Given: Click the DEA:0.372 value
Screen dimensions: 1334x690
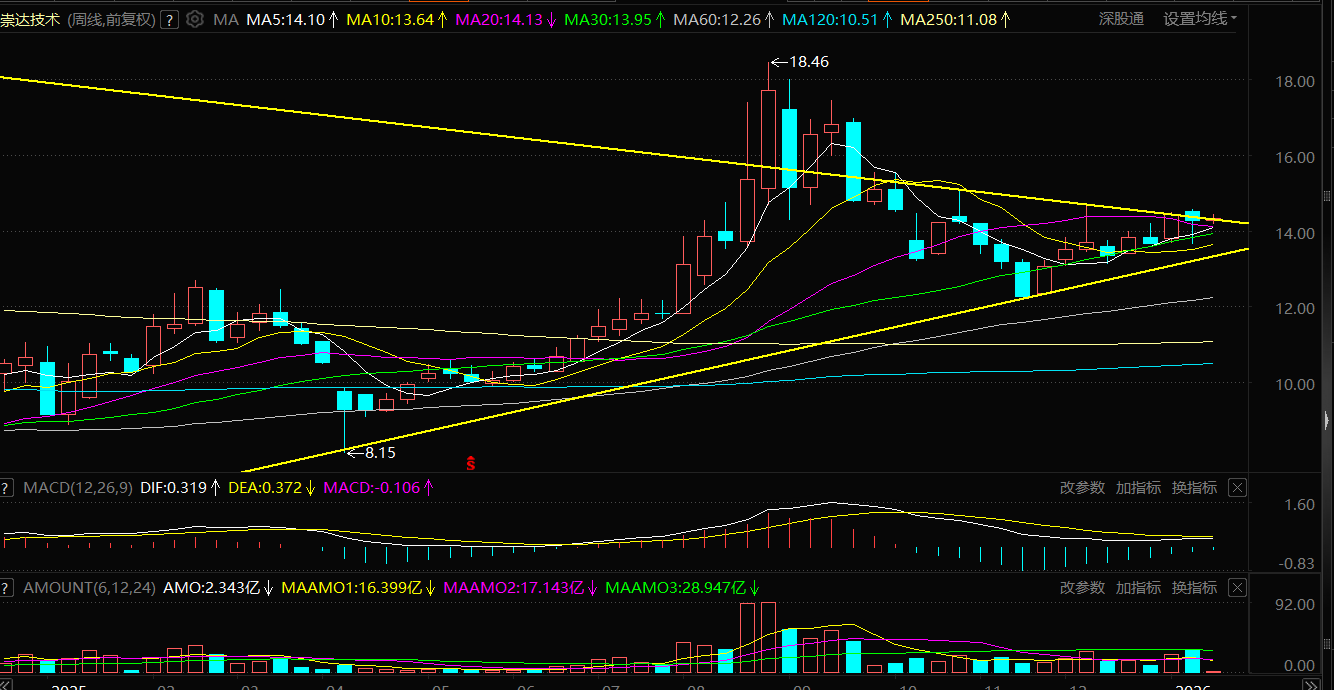Looking at the screenshot, I should pyautogui.click(x=265, y=488).
